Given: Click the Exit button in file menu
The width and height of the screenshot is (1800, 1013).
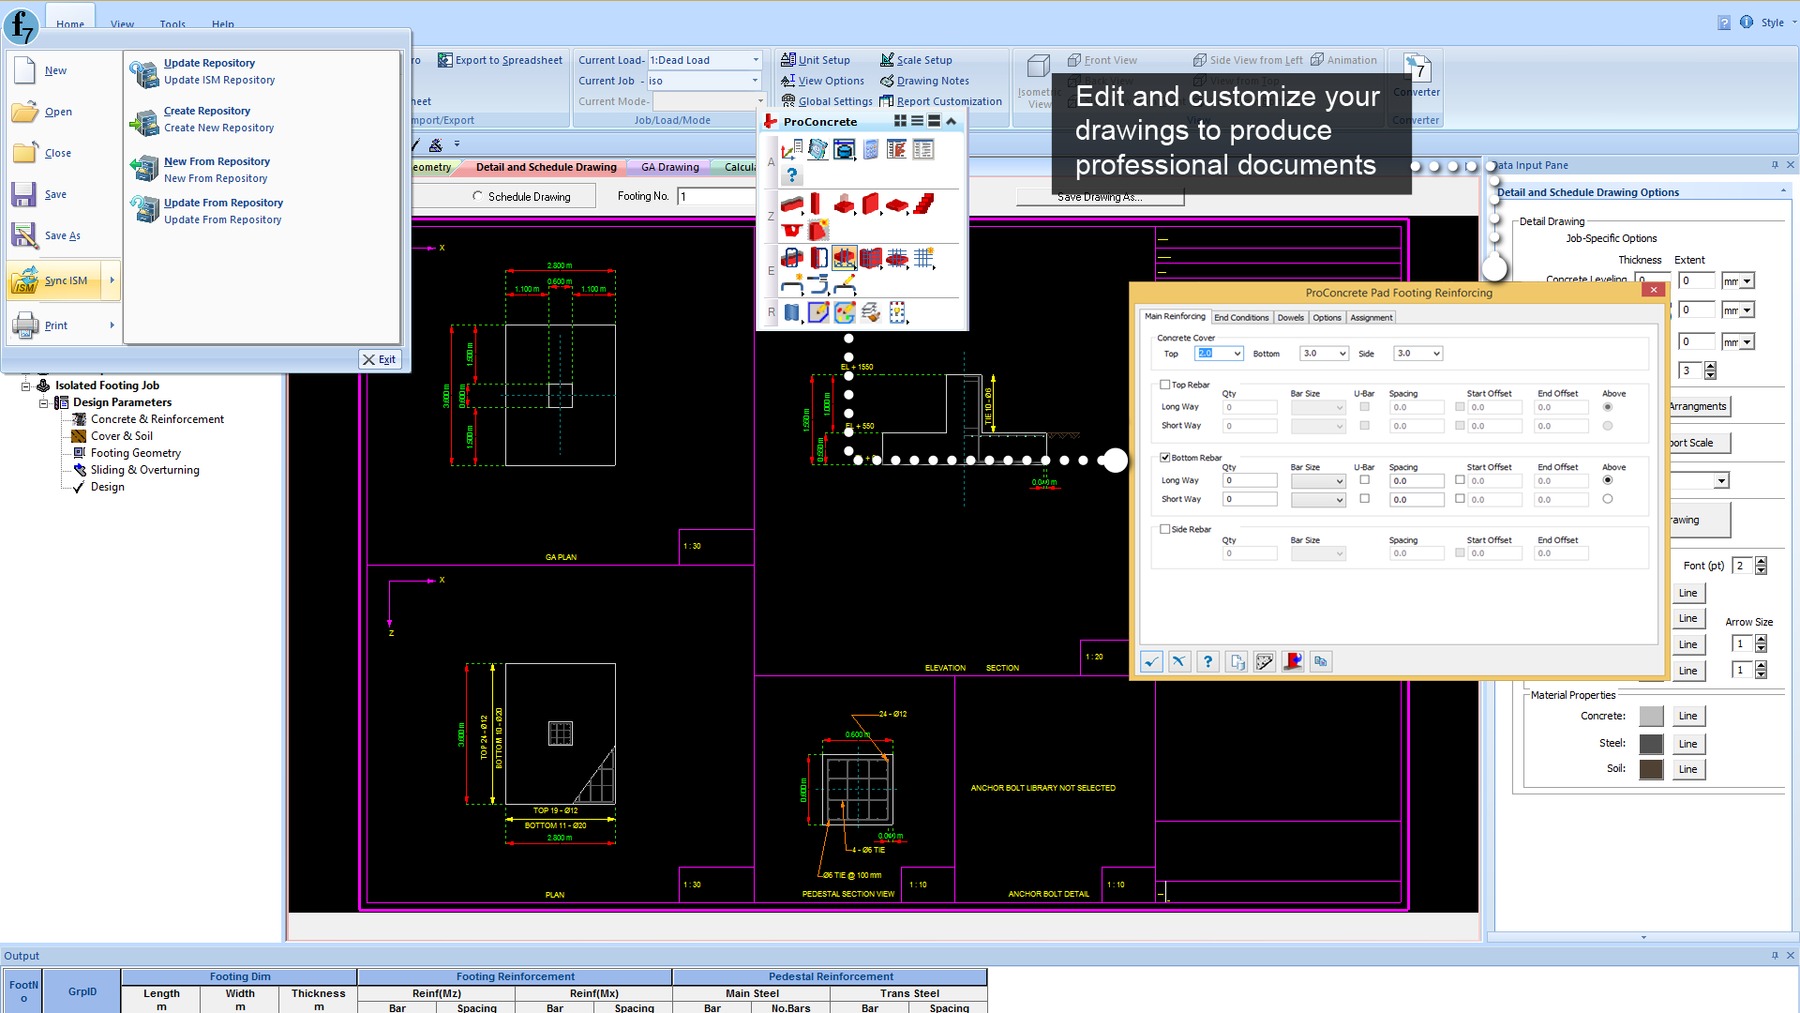Looking at the screenshot, I should pyautogui.click(x=380, y=359).
